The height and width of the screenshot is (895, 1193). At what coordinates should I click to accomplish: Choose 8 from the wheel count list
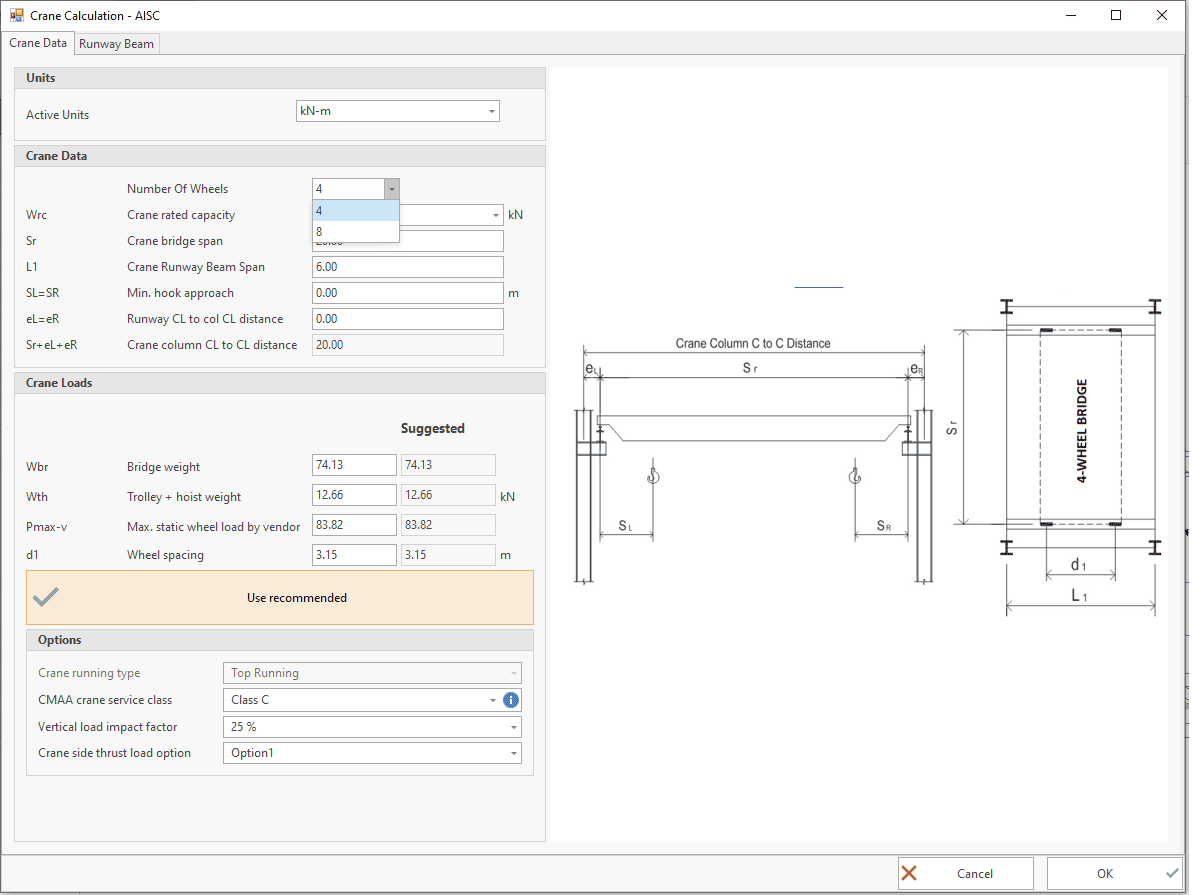pos(355,231)
